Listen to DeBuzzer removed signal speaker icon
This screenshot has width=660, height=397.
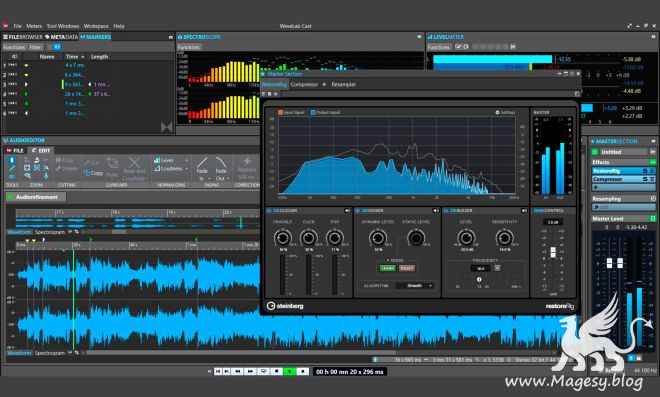pos(524,210)
